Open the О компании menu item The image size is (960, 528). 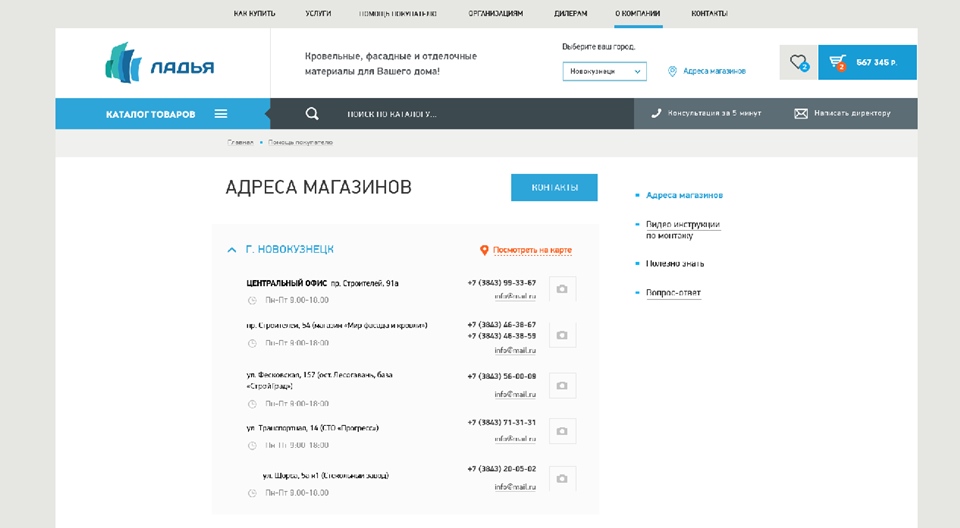[x=637, y=14]
